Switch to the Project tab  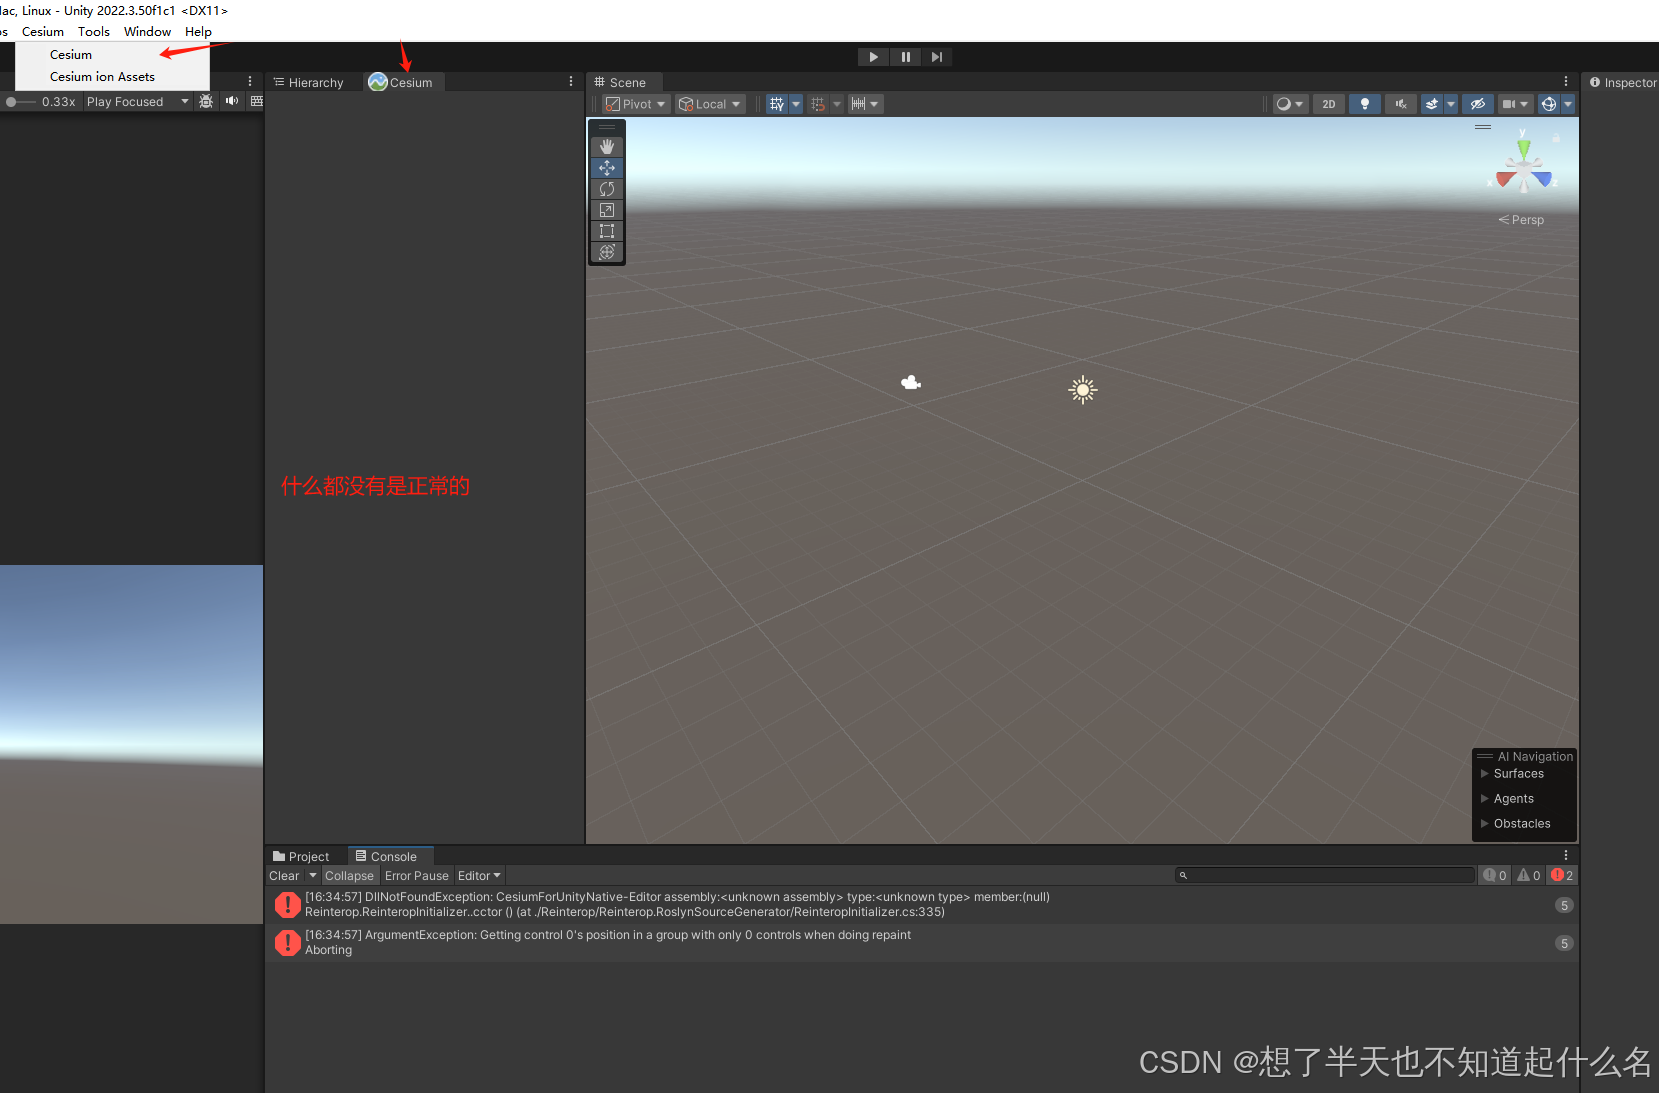coord(301,856)
